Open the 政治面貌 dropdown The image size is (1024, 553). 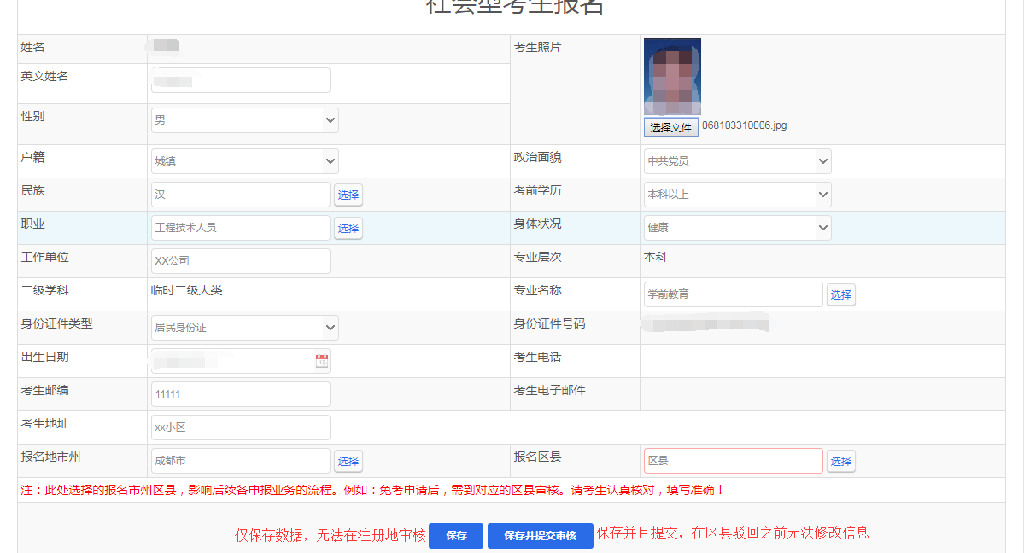[737, 161]
